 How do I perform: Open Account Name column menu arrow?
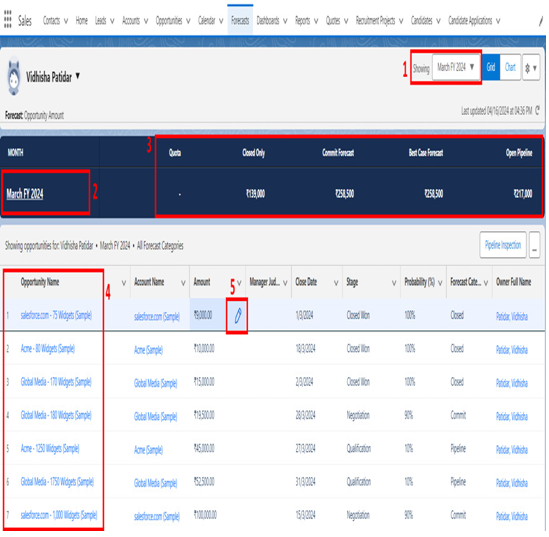click(x=183, y=283)
